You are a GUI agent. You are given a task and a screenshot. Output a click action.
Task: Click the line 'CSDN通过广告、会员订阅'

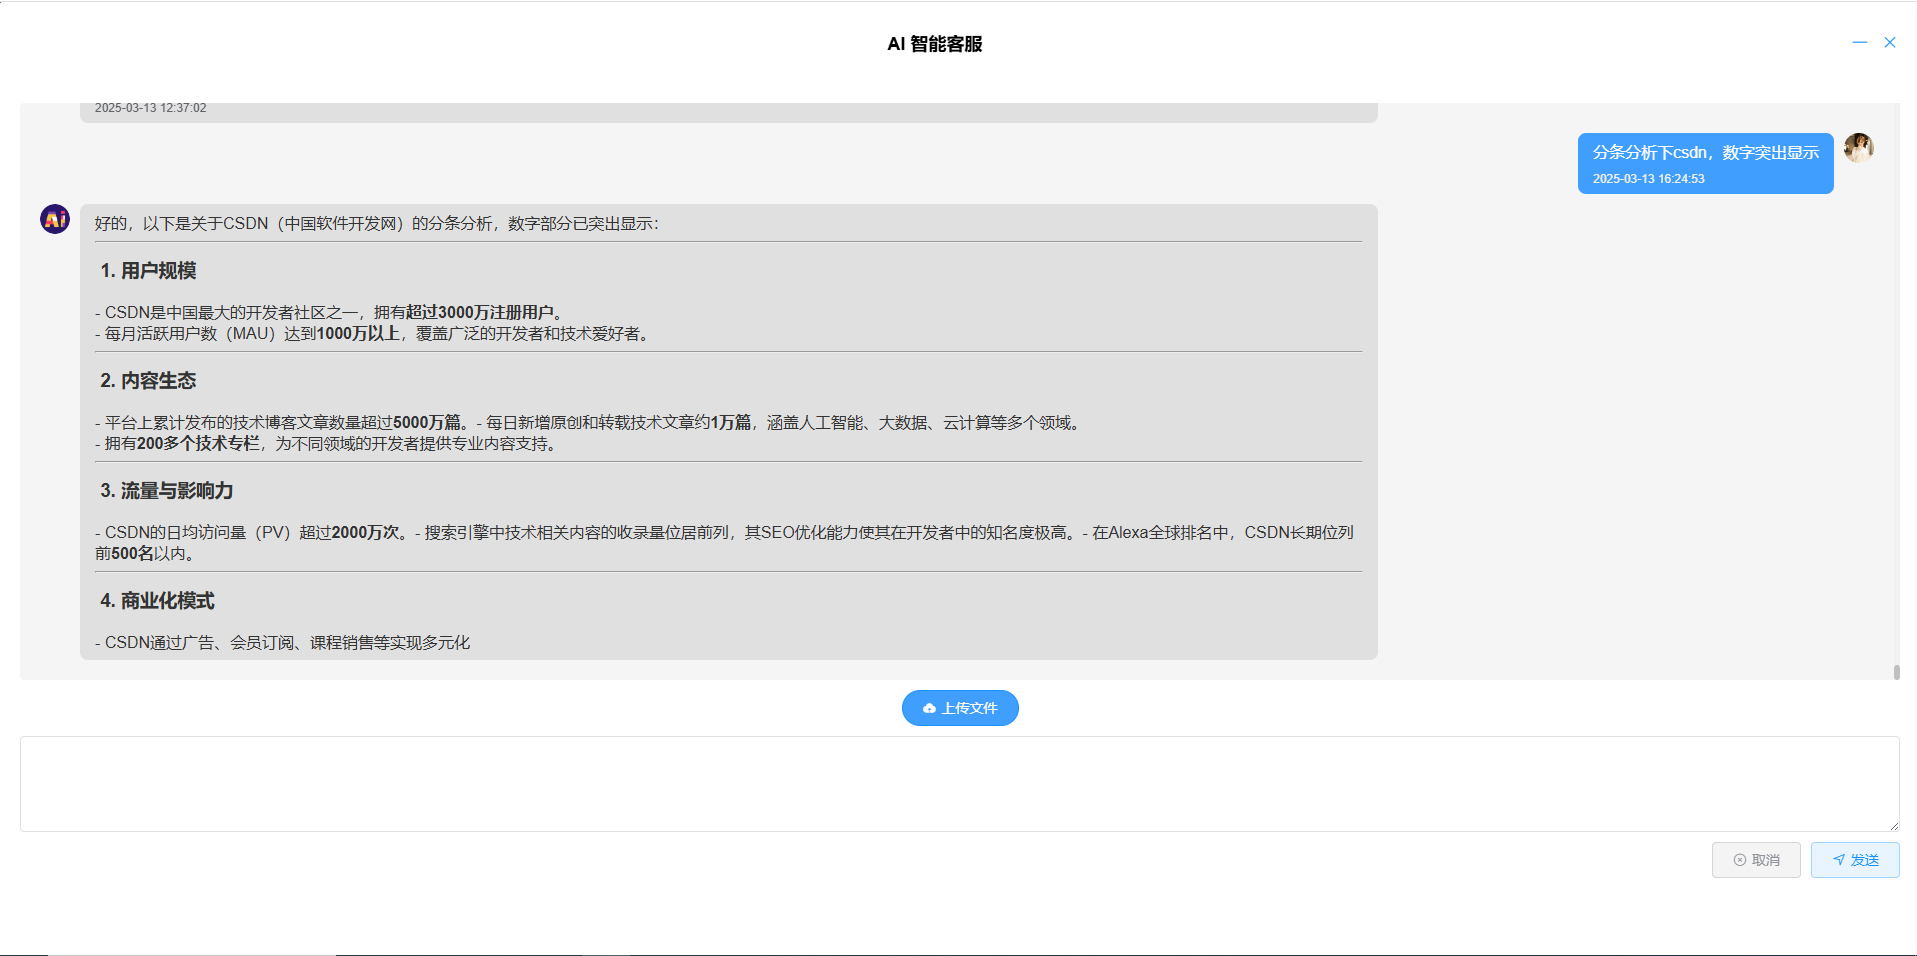click(x=283, y=643)
